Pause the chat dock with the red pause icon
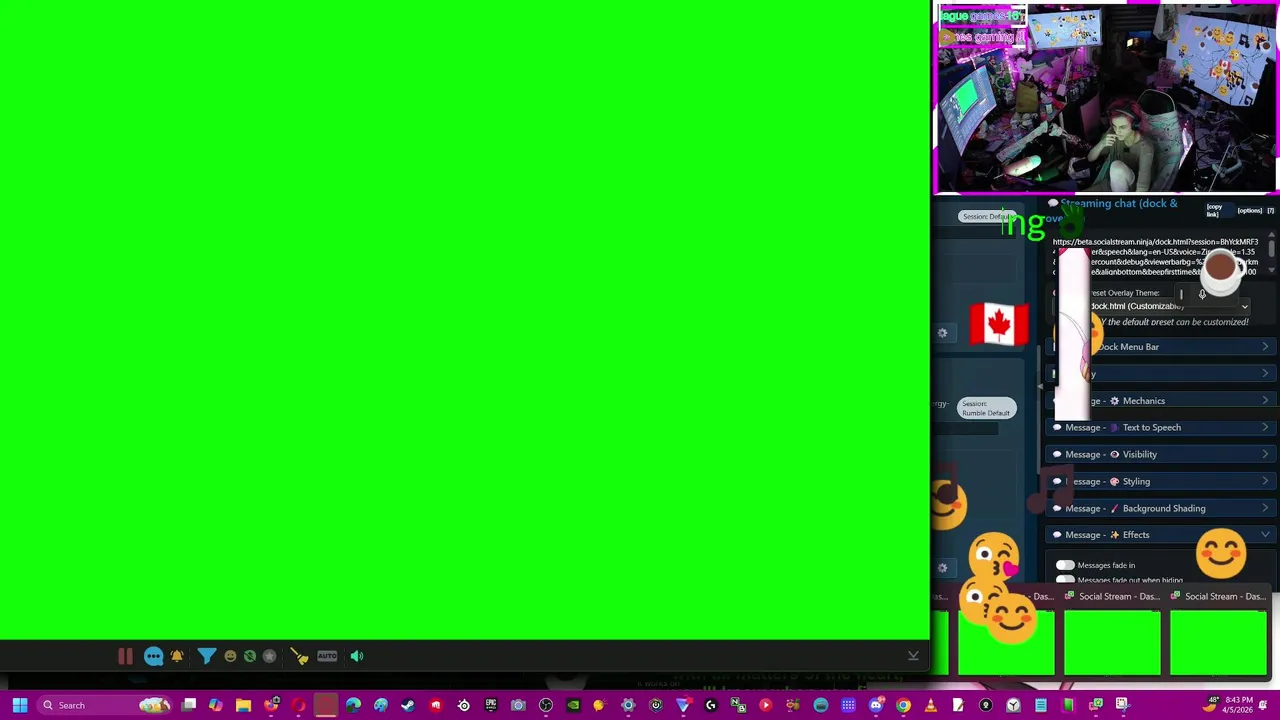The height and width of the screenshot is (720, 1280). click(x=125, y=656)
